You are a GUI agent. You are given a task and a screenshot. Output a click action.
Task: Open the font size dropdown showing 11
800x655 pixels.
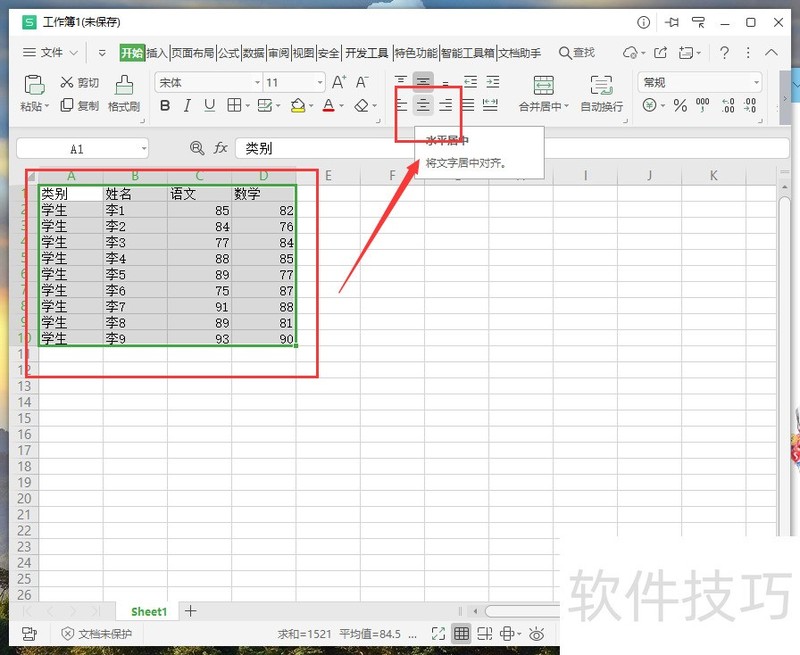pyautogui.click(x=320, y=82)
